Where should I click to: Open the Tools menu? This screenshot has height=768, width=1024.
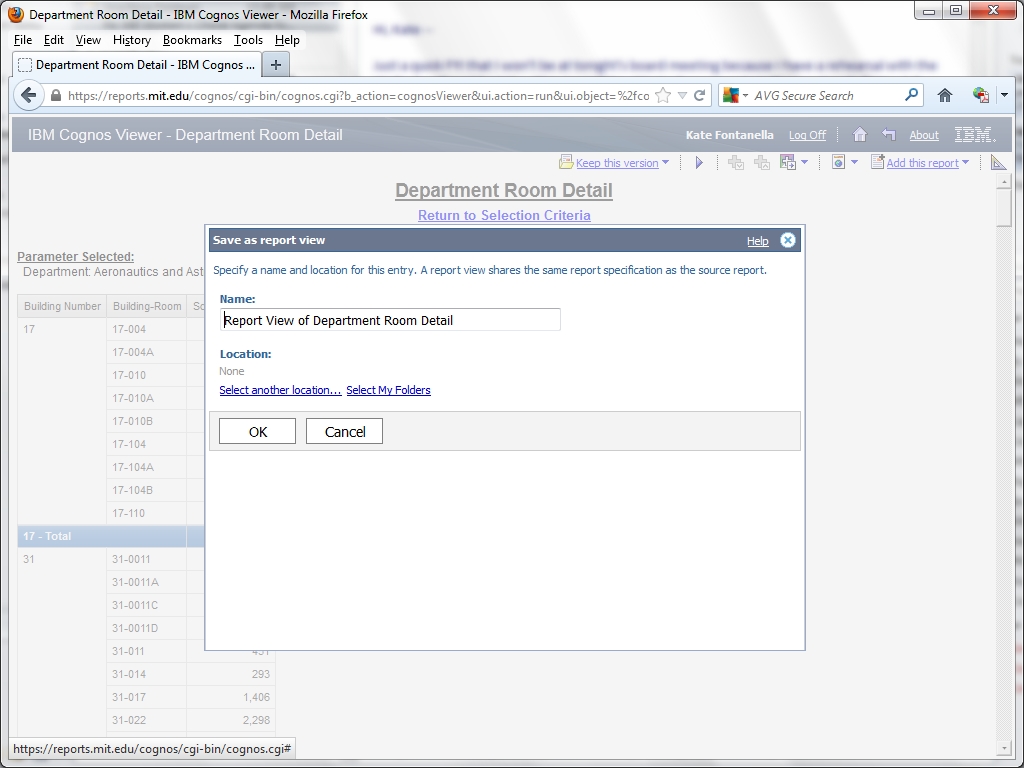[248, 40]
